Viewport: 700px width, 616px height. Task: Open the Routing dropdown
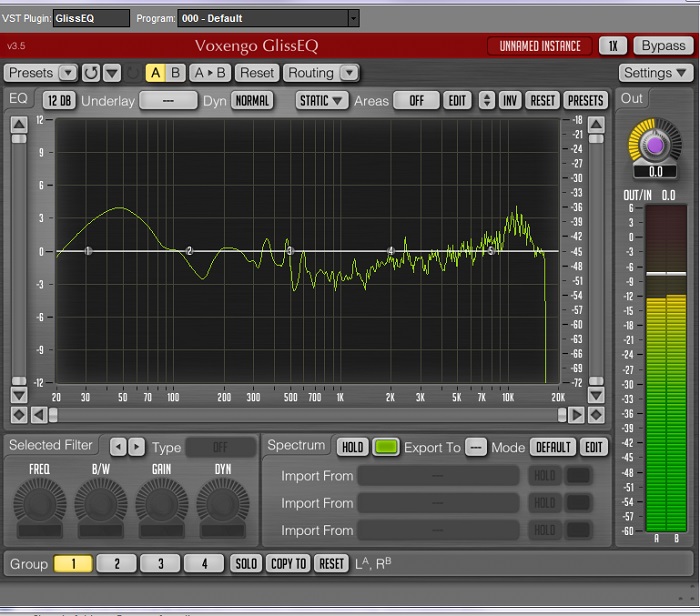tap(320, 73)
